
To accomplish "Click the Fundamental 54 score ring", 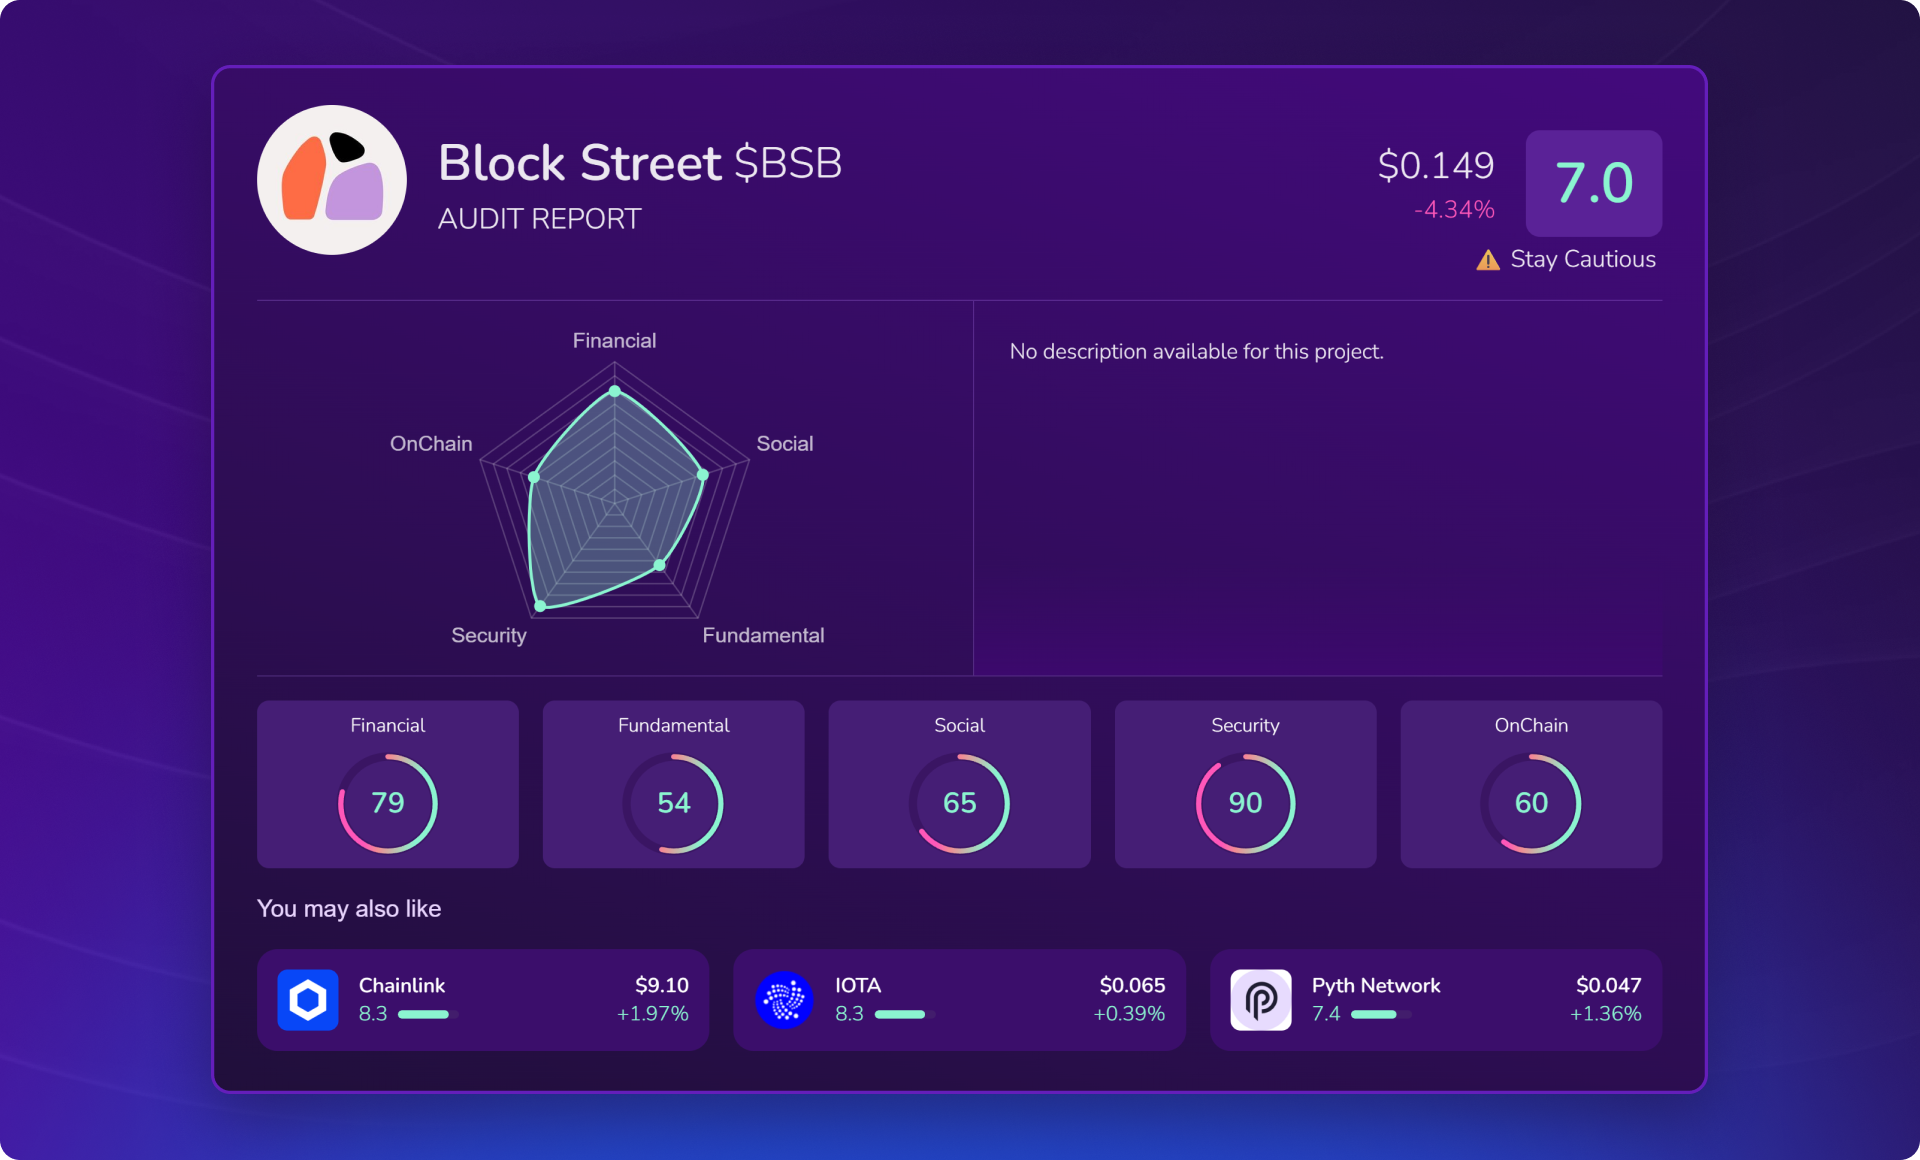I will [673, 803].
